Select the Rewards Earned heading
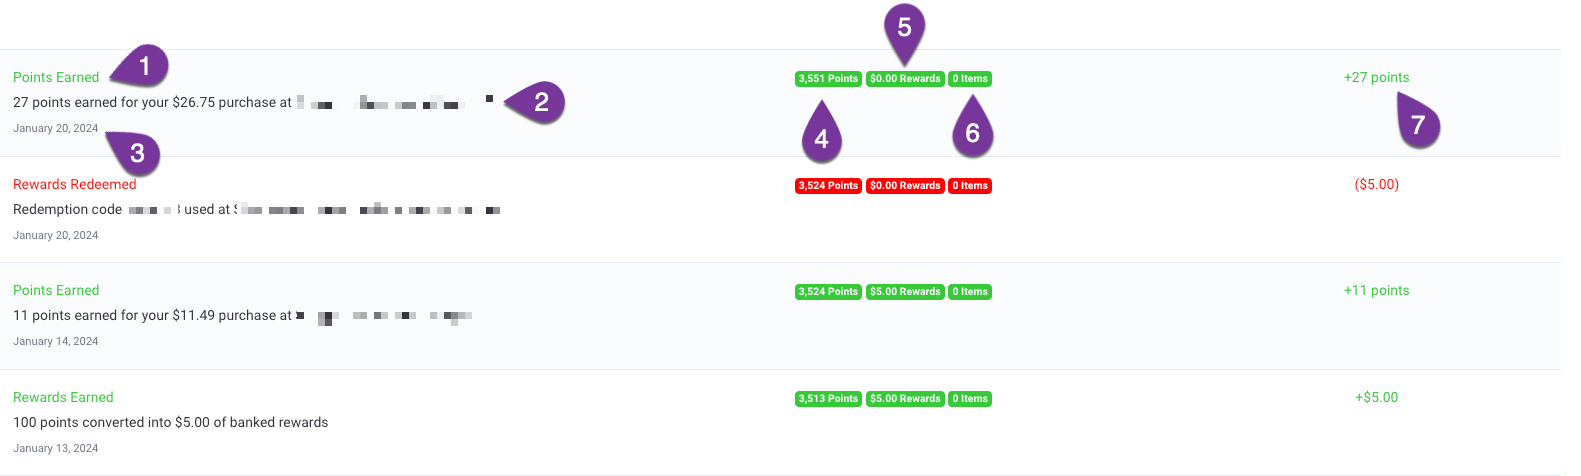The image size is (1581, 476). point(63,397)
